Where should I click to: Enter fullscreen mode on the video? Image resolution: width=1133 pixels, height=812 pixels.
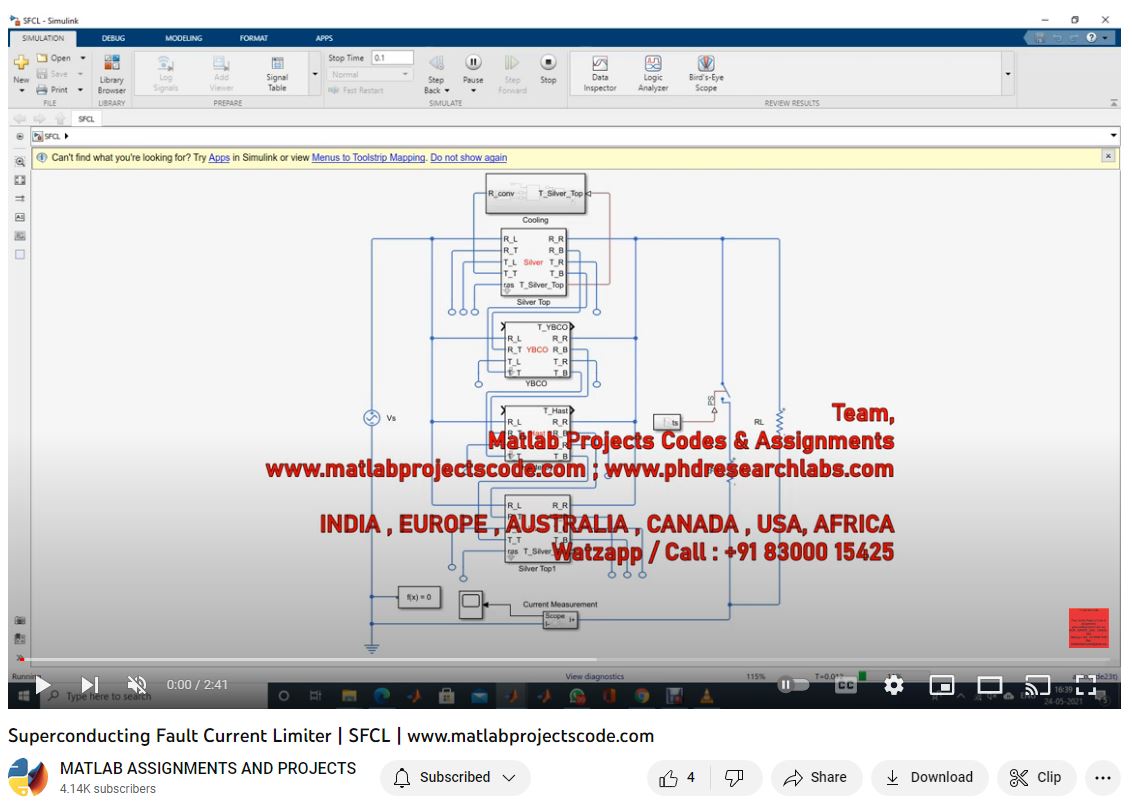1086,685
